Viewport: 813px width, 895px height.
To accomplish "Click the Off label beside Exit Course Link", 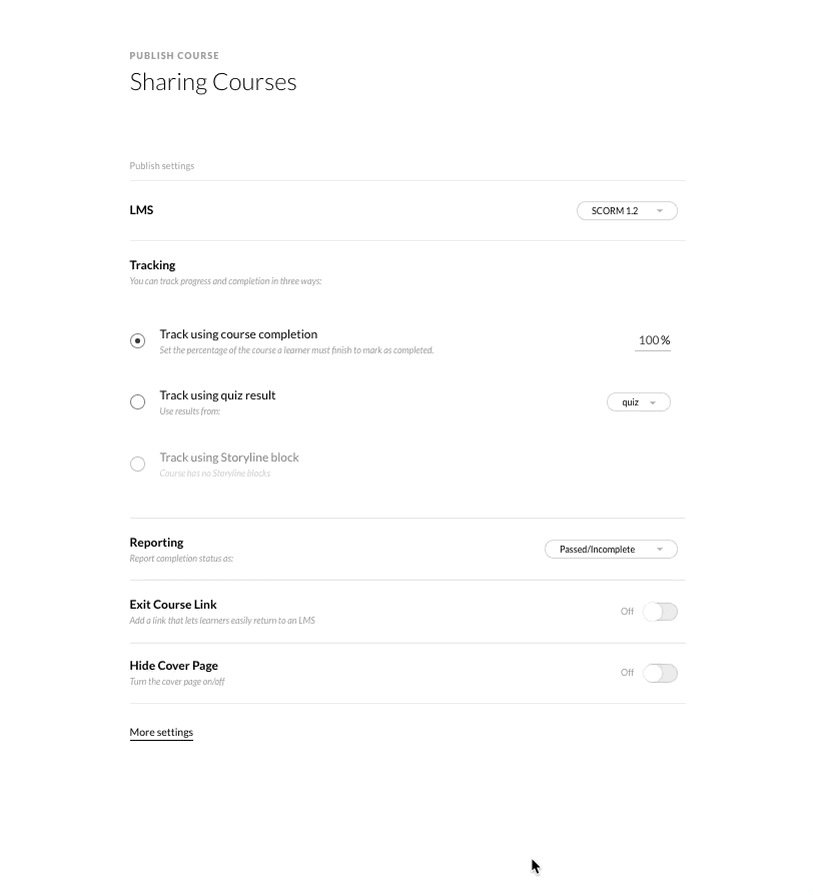I will tap(627, 612).
